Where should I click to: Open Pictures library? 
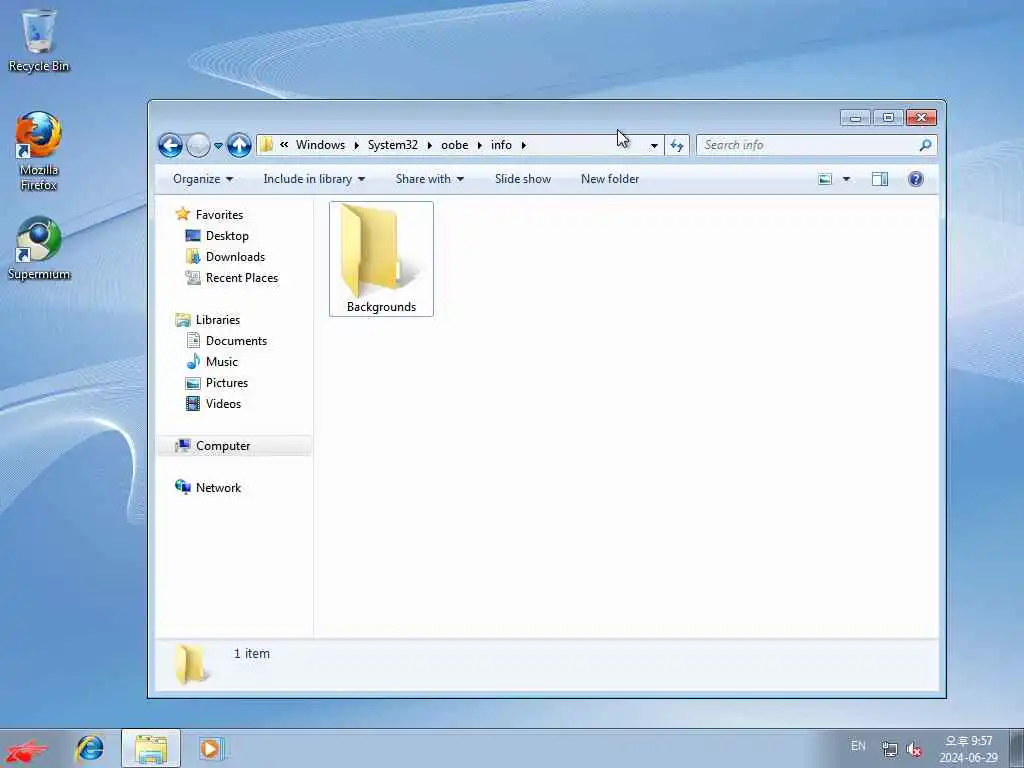[x=227, y=383]
